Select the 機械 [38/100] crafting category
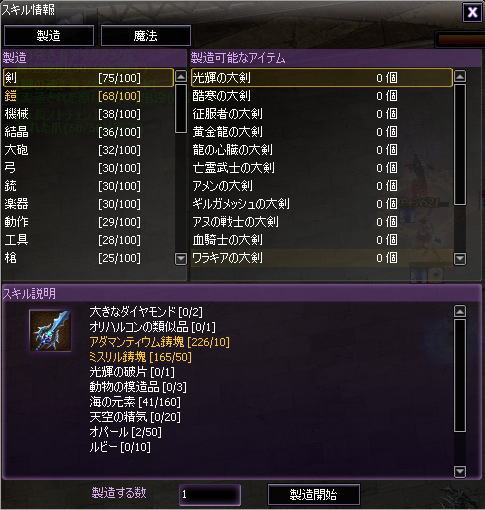This screenshot has width=485, height=510. click(88, 114)
